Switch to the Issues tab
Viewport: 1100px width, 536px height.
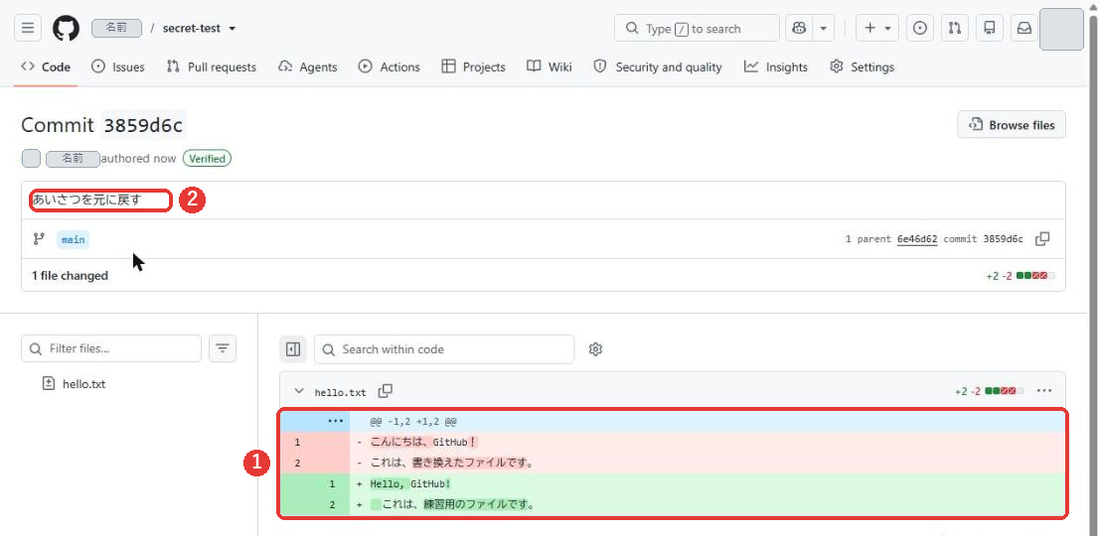click(x=119, y=67)
